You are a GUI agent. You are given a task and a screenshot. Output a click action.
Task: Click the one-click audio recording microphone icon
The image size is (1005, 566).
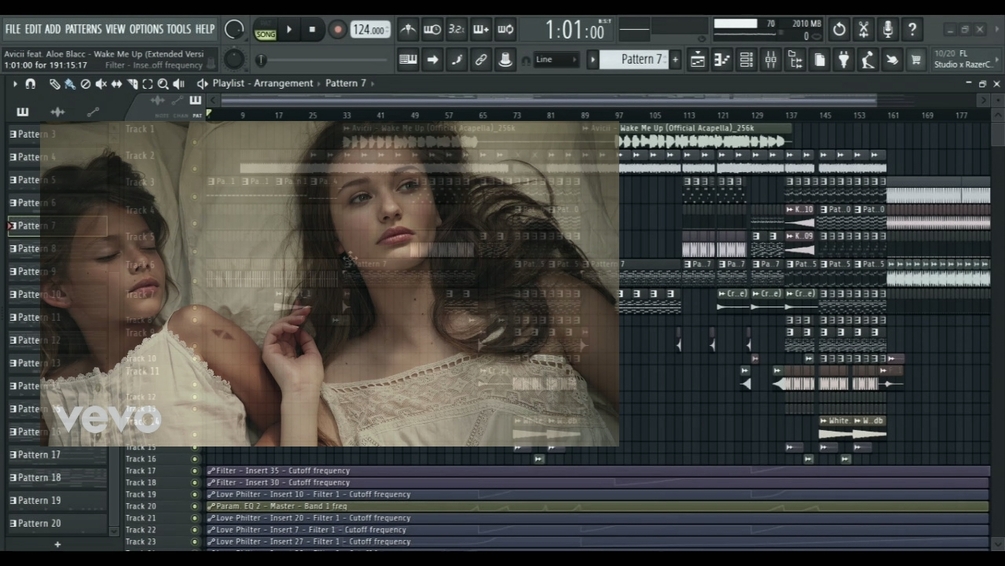pos(888,29)
